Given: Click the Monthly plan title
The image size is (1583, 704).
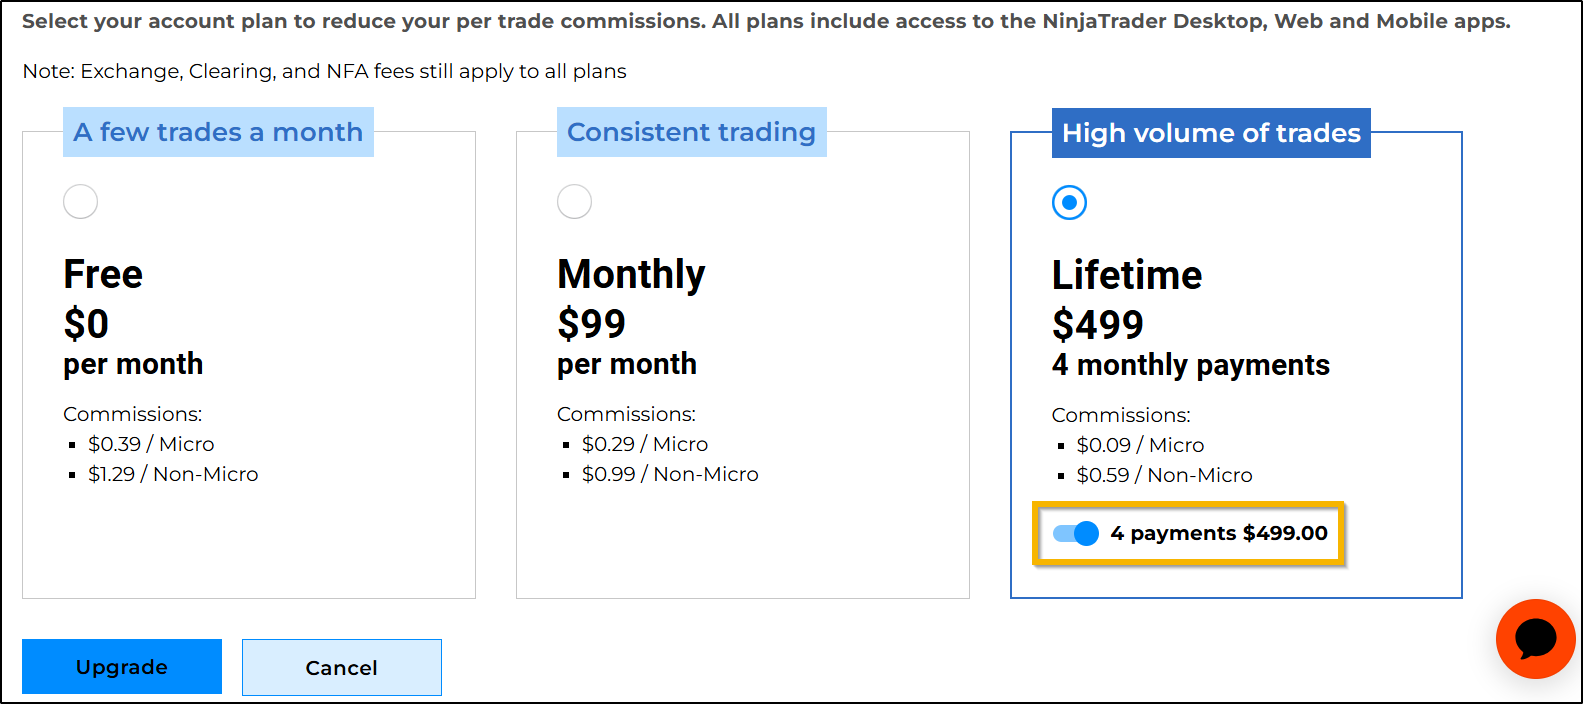Looking at the screenshot, I should click(631, 274).
